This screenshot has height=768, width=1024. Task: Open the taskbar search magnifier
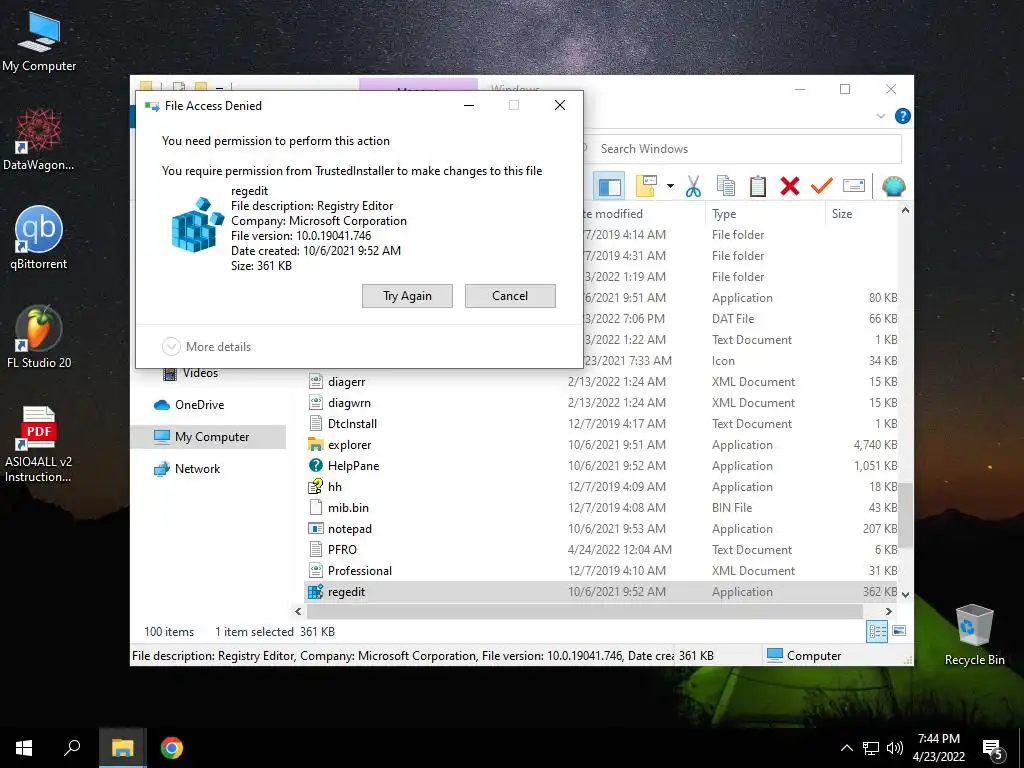(72, 748)
